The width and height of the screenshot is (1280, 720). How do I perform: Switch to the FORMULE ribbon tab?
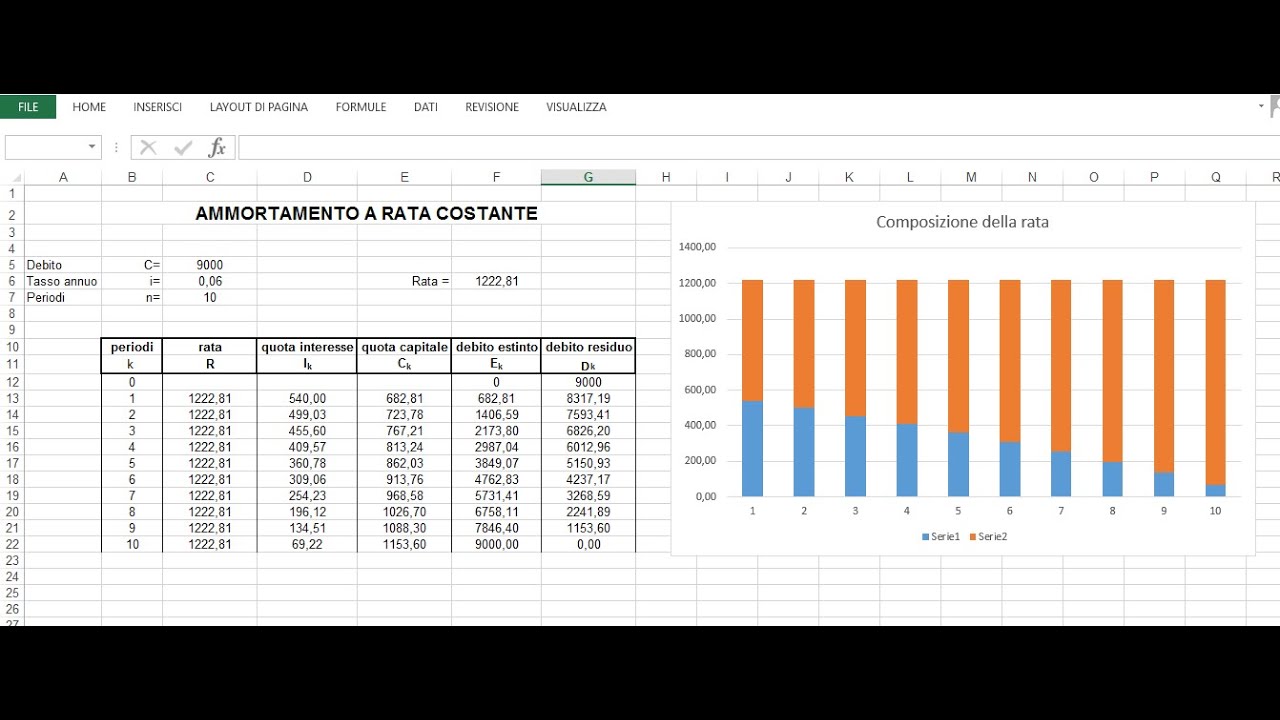point(361,107)
